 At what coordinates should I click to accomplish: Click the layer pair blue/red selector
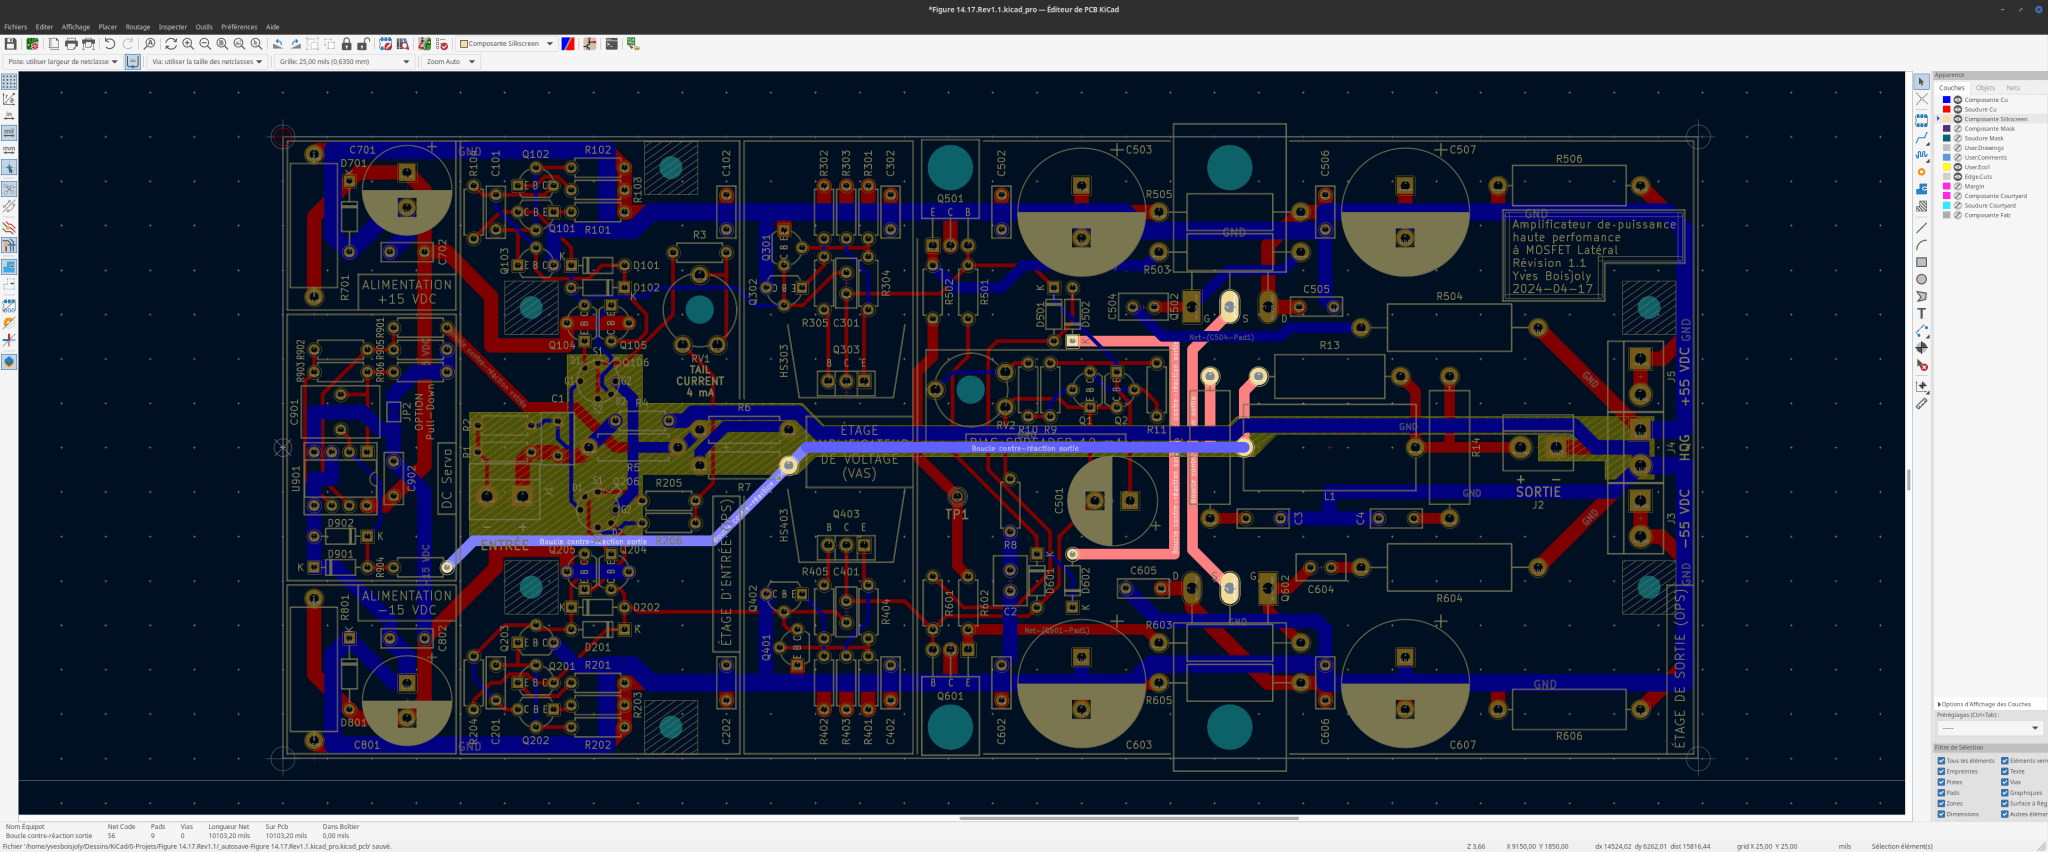568,44
